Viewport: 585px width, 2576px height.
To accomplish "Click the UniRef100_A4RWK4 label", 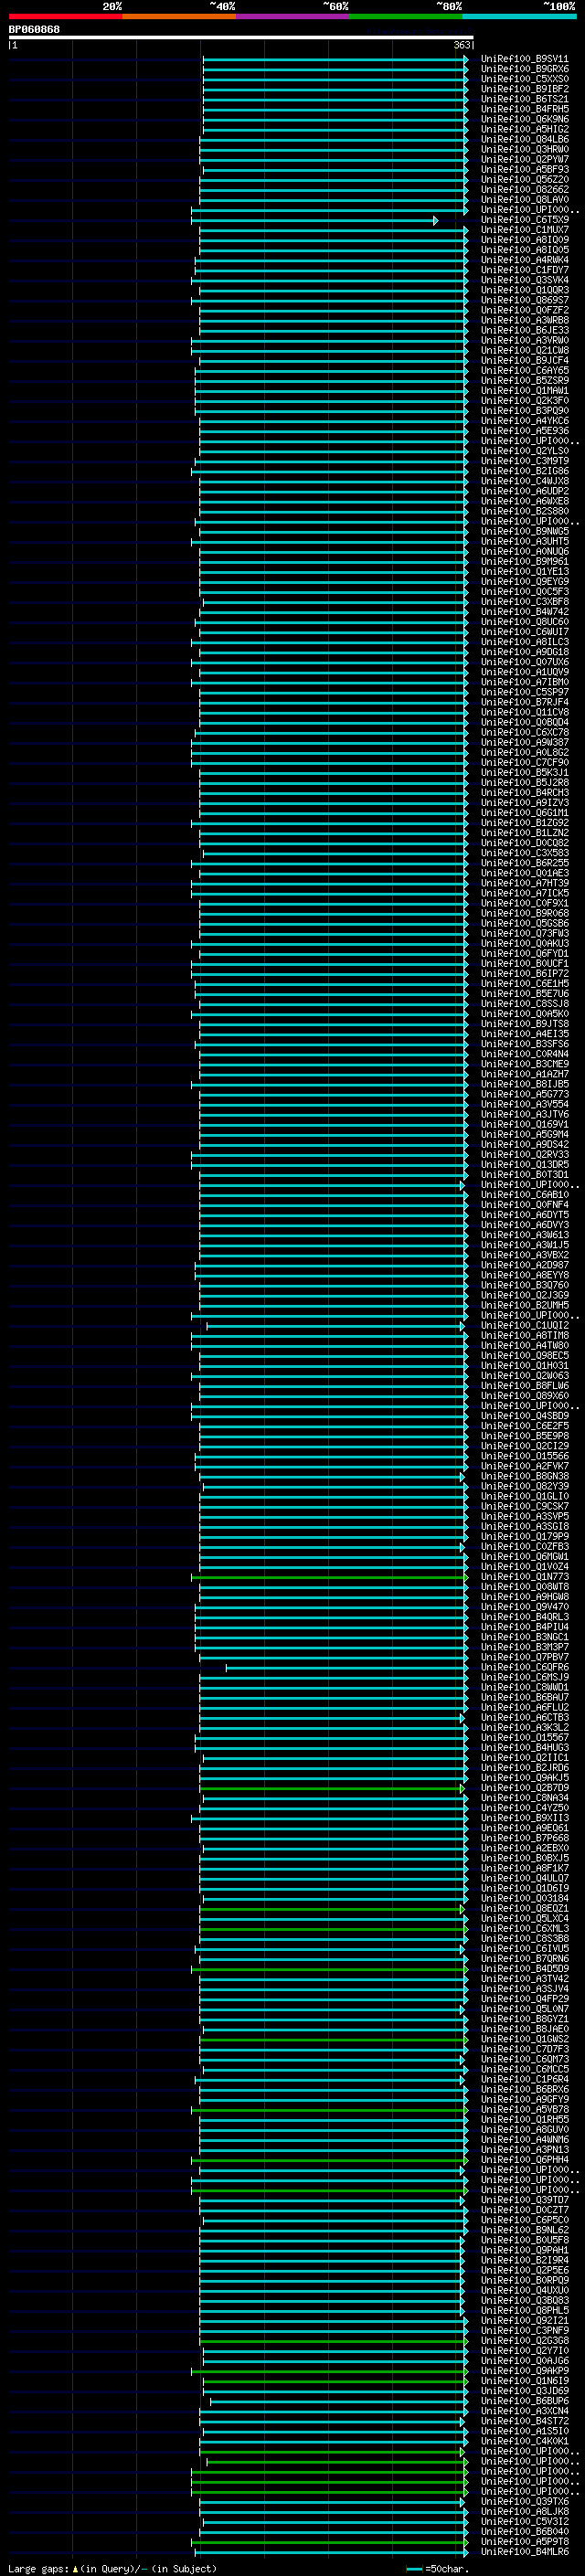I will pyautogui.click(x=524, y=260).
